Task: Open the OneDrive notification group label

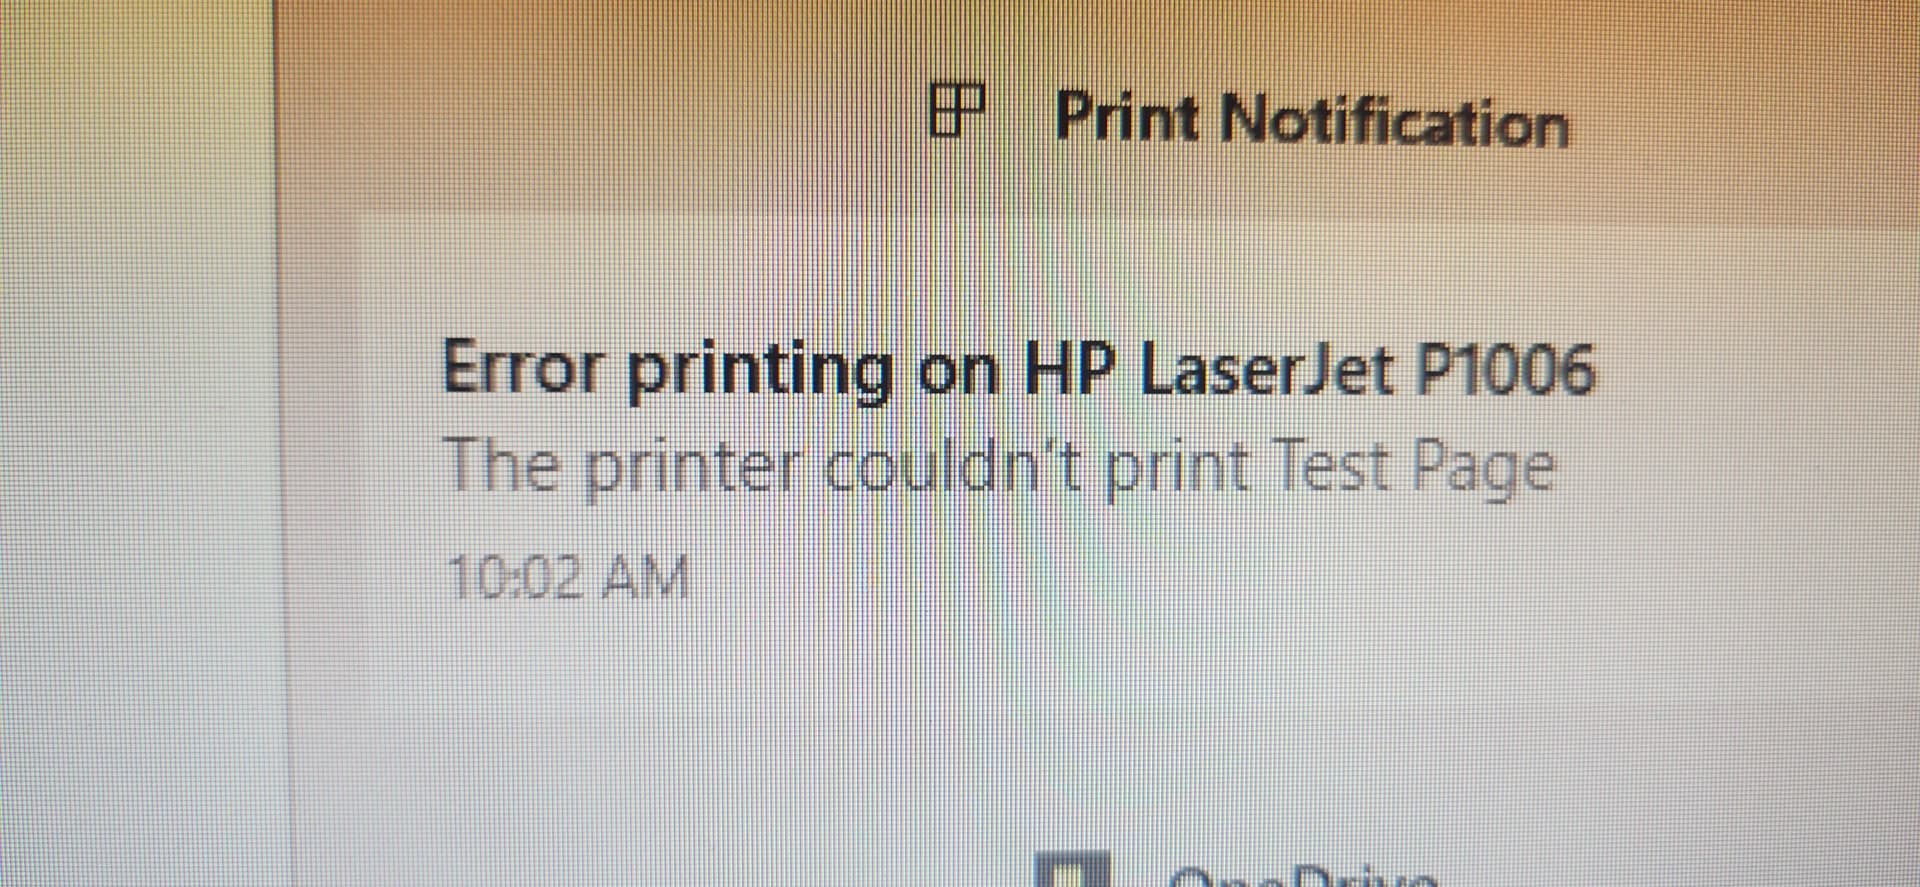Action: pyautogui.click(x=1300, y=874)
